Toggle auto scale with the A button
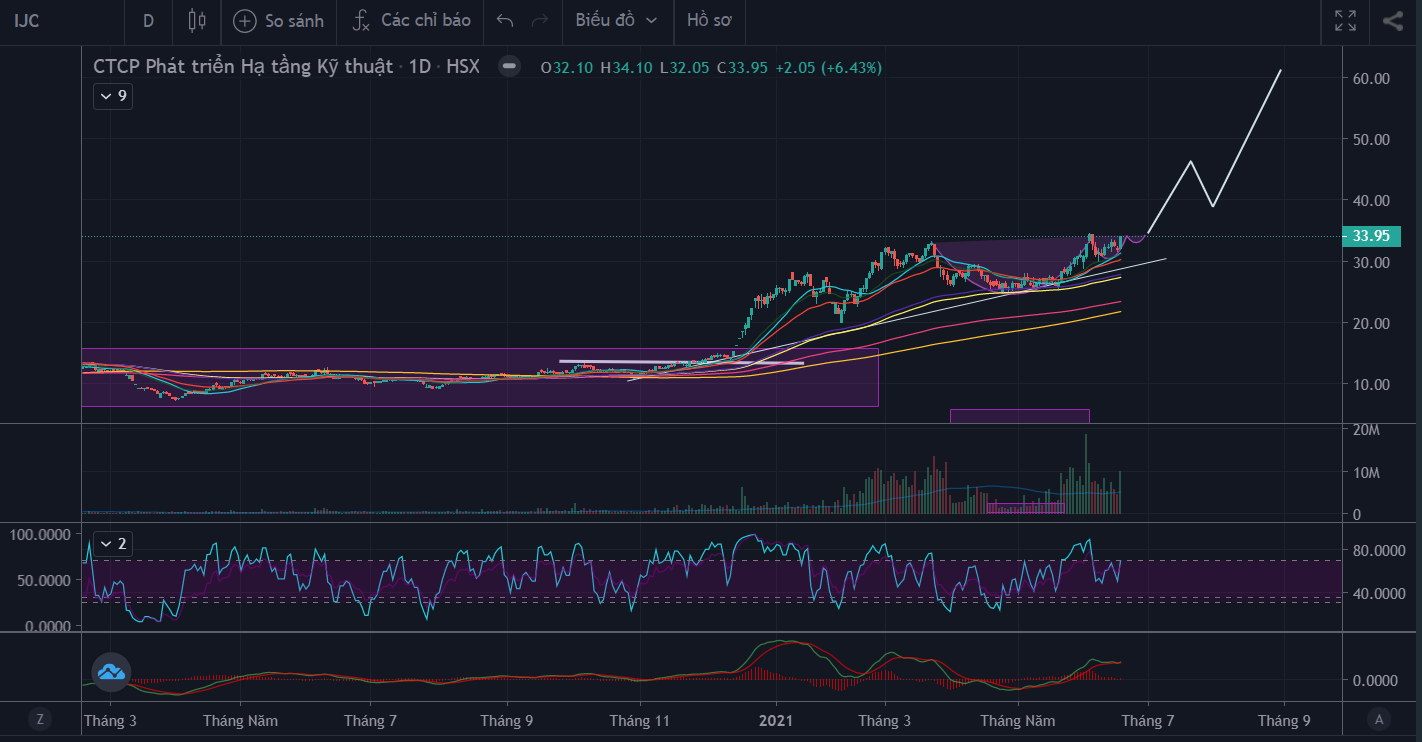 1379,718
